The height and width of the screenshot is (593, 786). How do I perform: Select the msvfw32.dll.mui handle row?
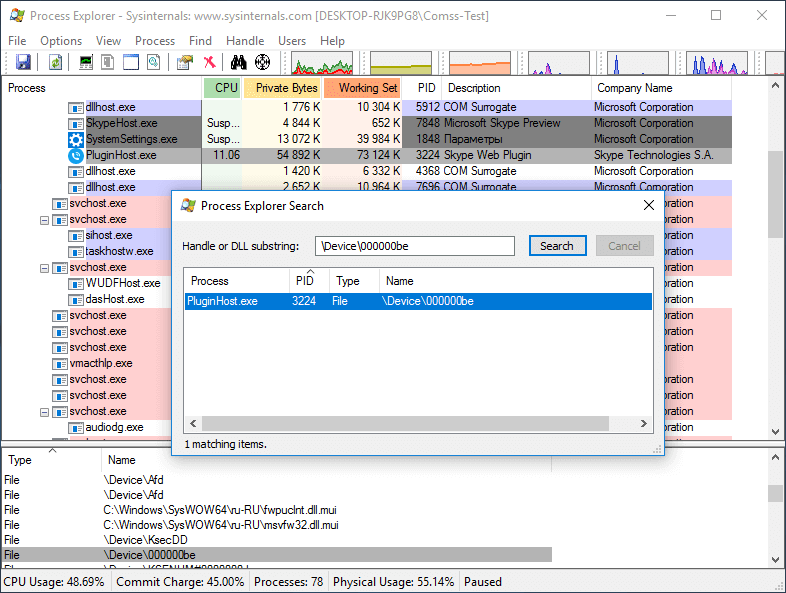tap(277, 525)
